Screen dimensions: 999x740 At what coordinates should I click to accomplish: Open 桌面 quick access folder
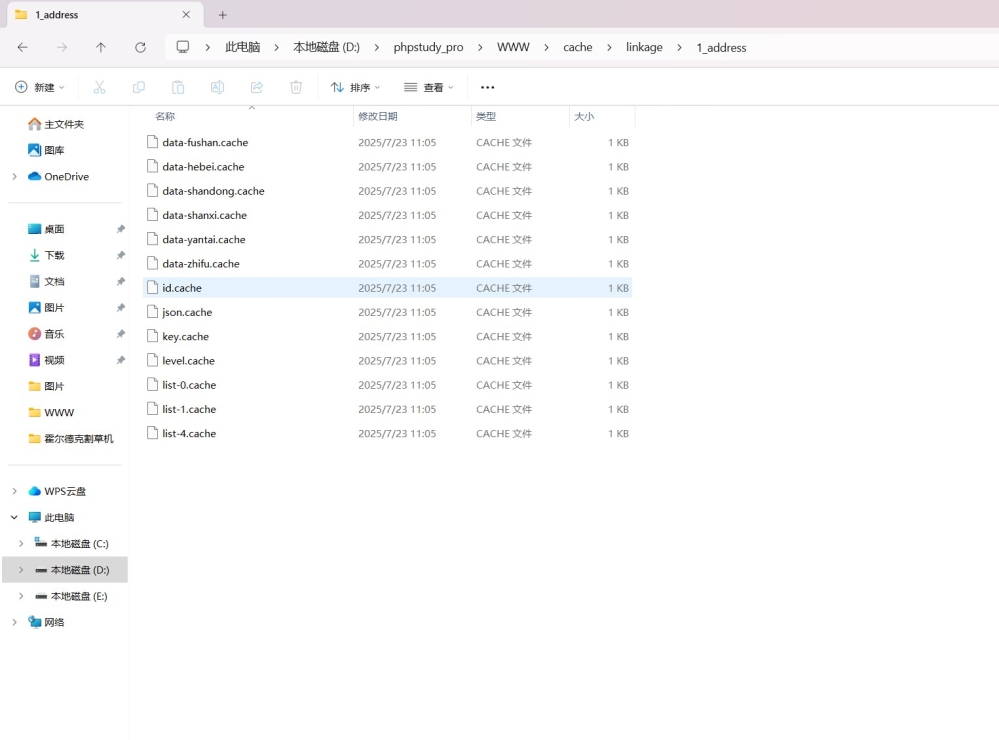46,229
